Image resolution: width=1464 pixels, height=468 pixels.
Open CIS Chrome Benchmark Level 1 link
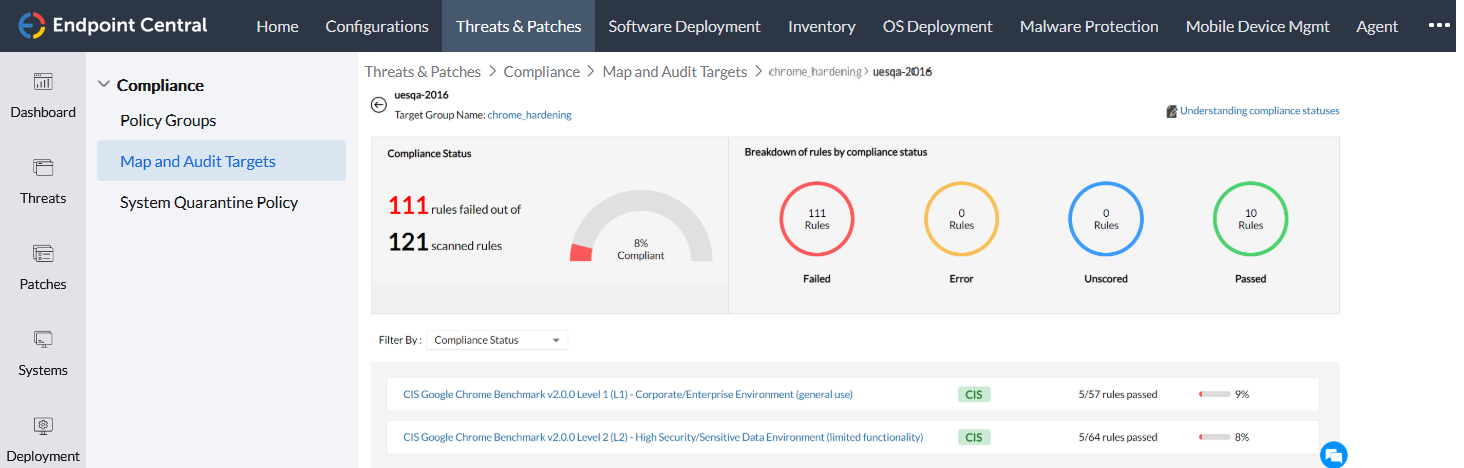pyautogui.click(x=627, y=394)
